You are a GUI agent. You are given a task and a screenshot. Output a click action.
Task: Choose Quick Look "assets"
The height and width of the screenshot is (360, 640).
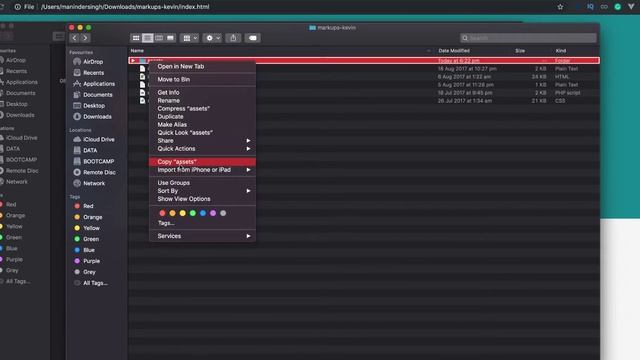tap(202, 133)
